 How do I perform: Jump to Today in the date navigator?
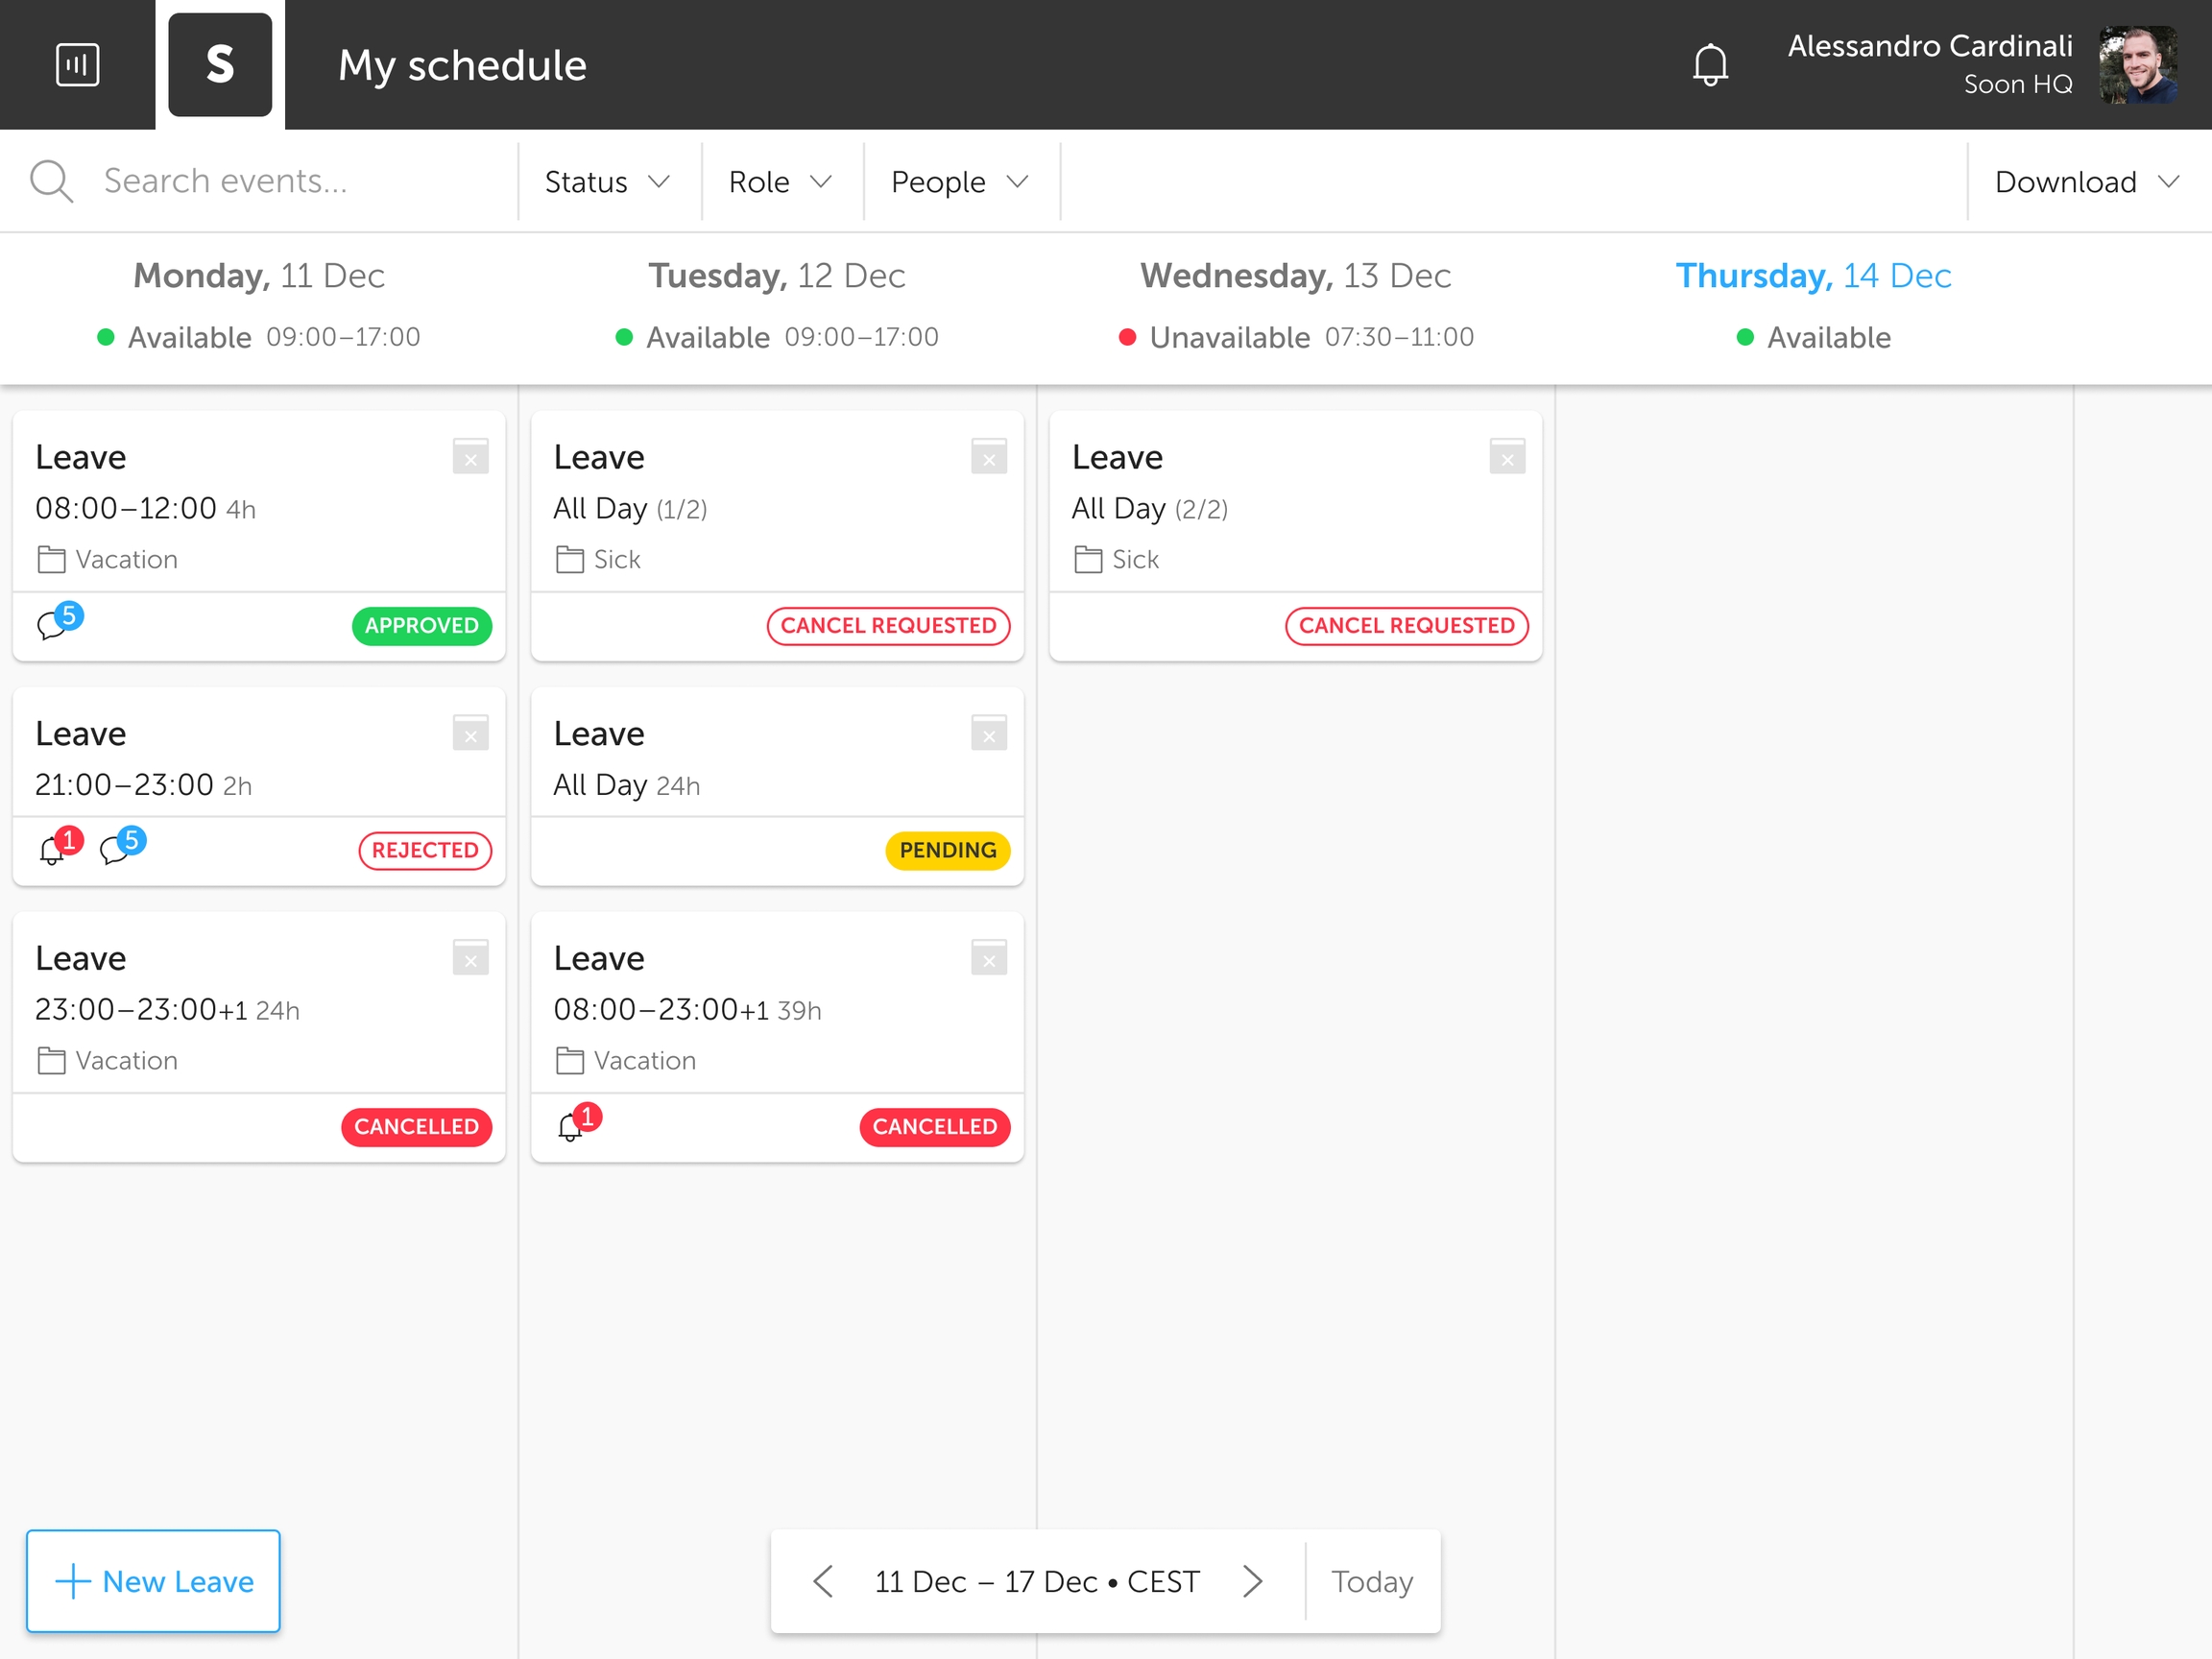(x=1371, y=1581)
